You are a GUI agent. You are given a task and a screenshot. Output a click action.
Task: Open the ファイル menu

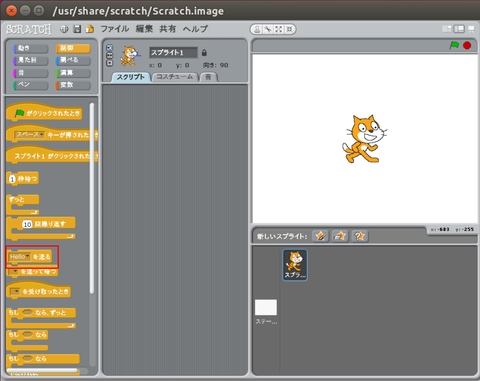click(x=115, y=29)
